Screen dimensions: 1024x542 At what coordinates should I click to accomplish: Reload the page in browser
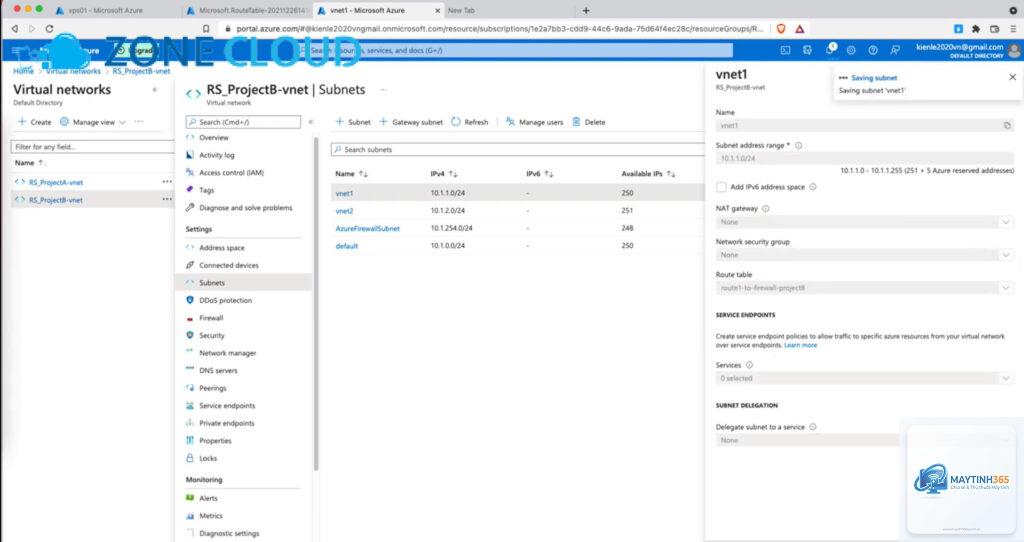(49, 29)
